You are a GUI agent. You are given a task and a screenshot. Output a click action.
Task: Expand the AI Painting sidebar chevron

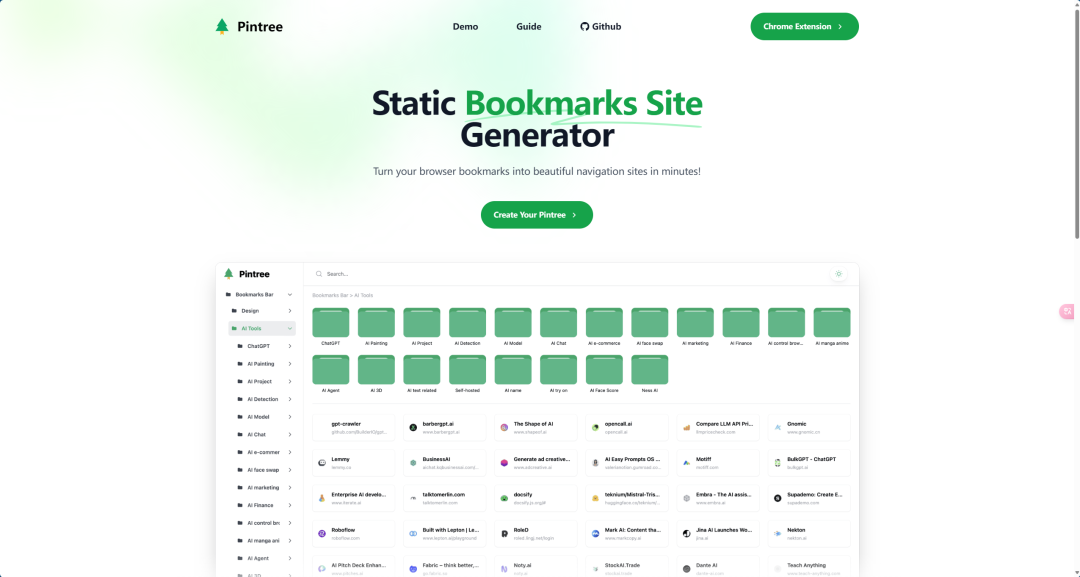click(290, 364)
